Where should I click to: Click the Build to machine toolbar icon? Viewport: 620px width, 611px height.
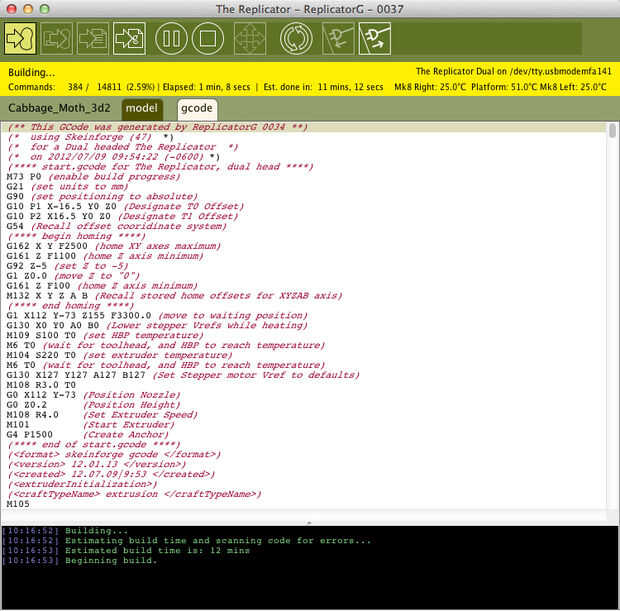[x=20, y=38]
